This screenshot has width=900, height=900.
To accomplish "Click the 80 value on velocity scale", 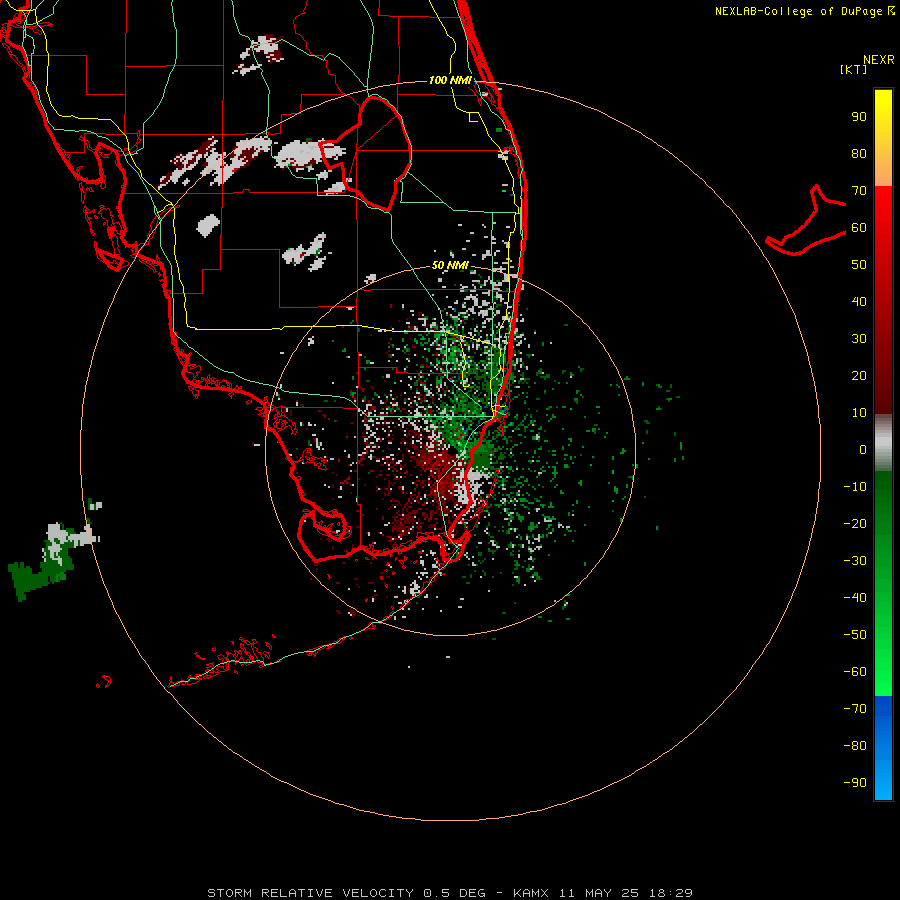I will [859, 153].
